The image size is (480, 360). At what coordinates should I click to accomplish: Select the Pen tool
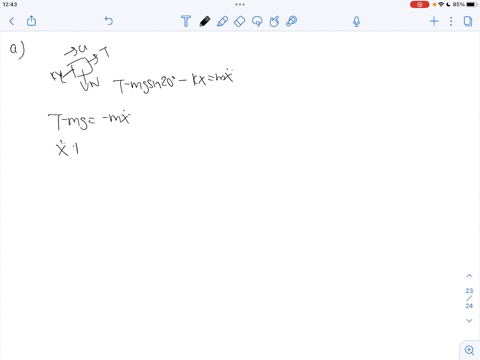205,21
